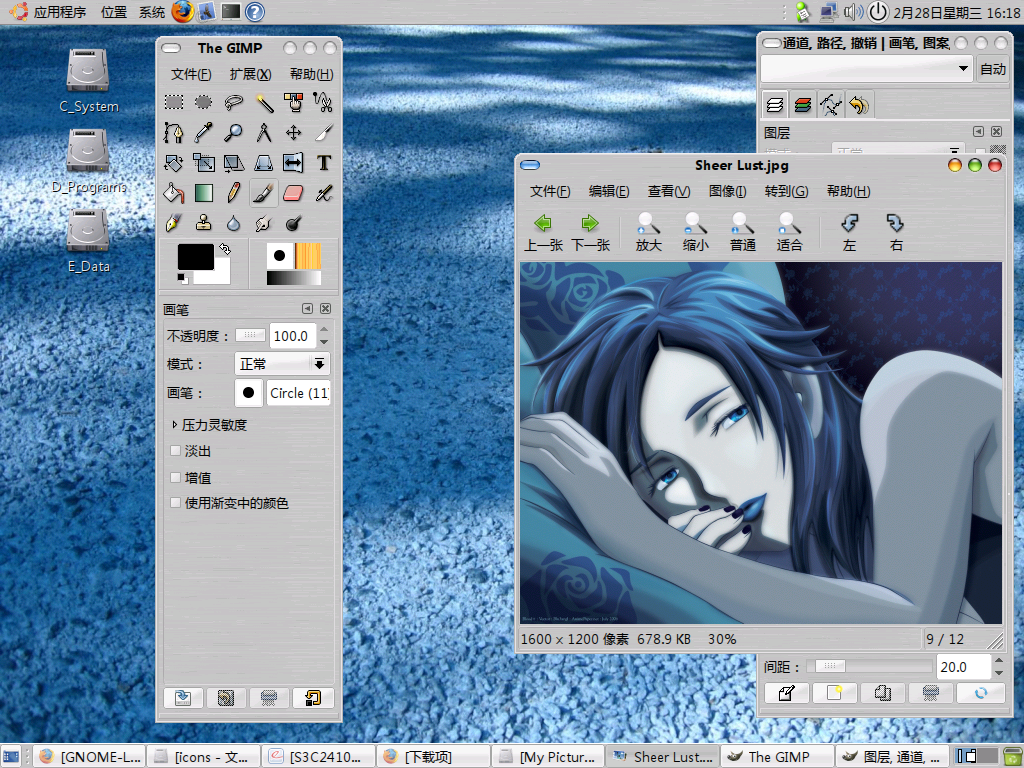Image resolution: width=1024 pixels, height=768 pixels.
Task: Choose the Free Select lasso tool
Action: (234, 103)
